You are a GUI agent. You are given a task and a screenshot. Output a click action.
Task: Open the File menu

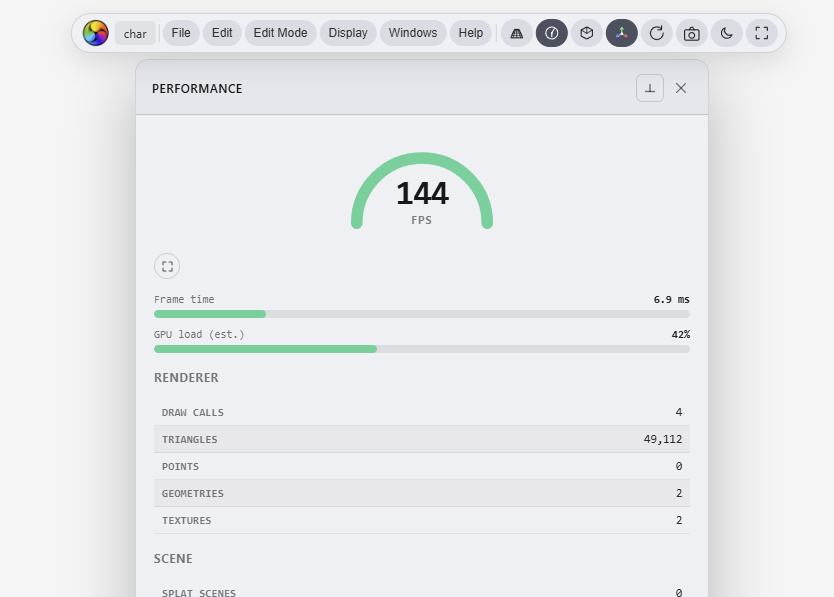pyautogui.click(x=181, y=33)
